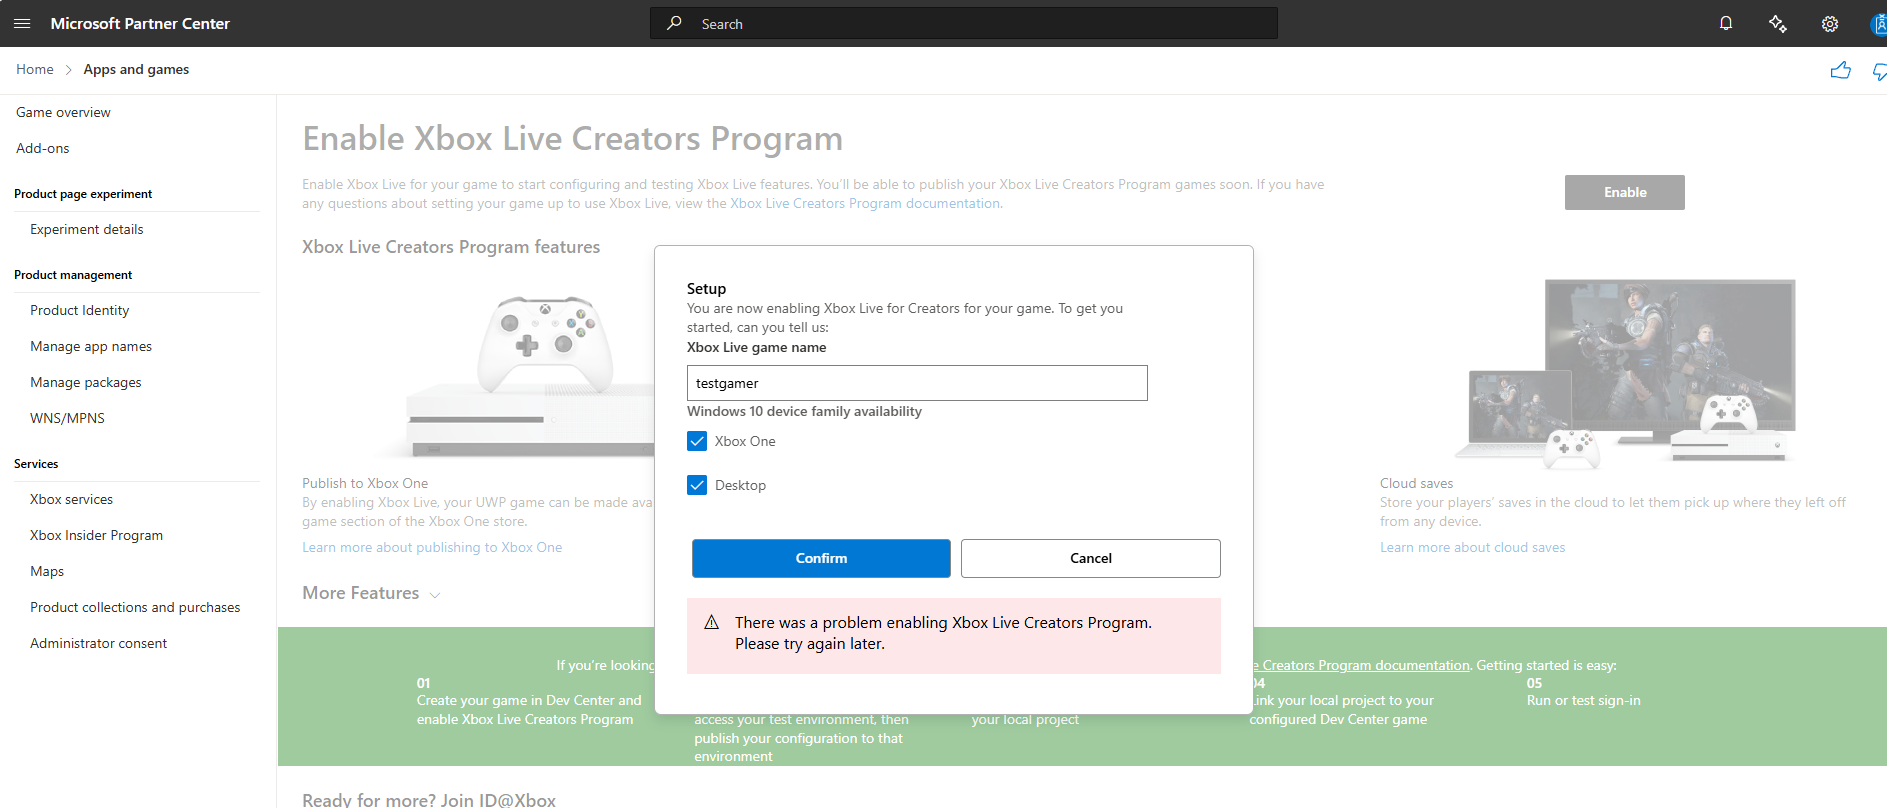Expand the More Features section
The width and height of the screenshot is (1887, 808).
click(371, 593)
